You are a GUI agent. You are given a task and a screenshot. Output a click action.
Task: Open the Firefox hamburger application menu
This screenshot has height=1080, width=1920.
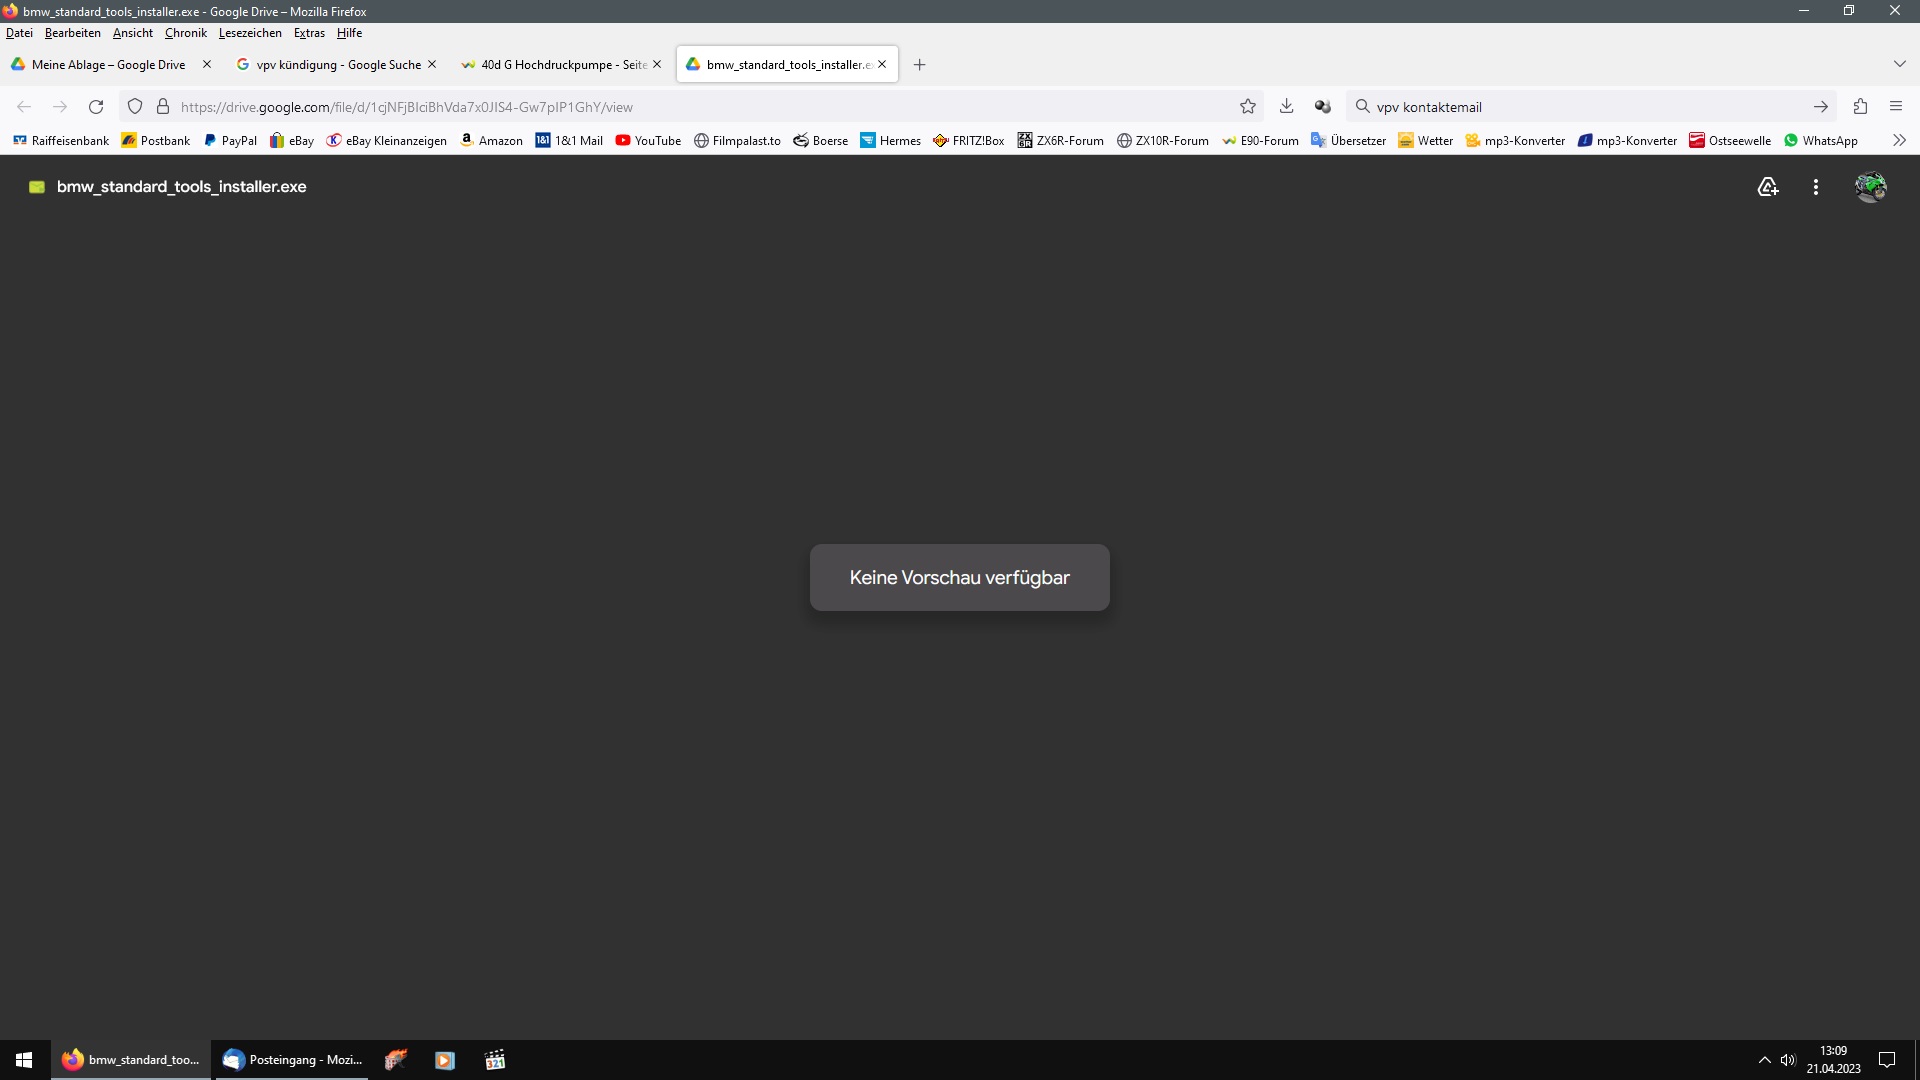pyautogui.click(x=1896, y=107)
